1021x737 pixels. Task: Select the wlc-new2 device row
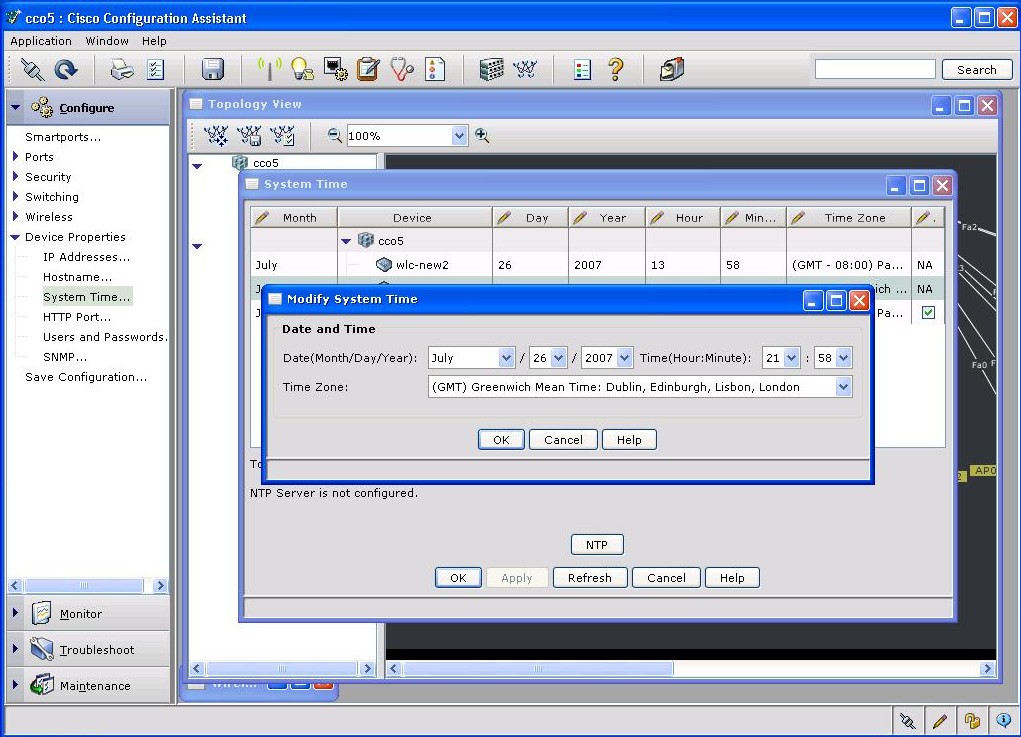point(597,265)
